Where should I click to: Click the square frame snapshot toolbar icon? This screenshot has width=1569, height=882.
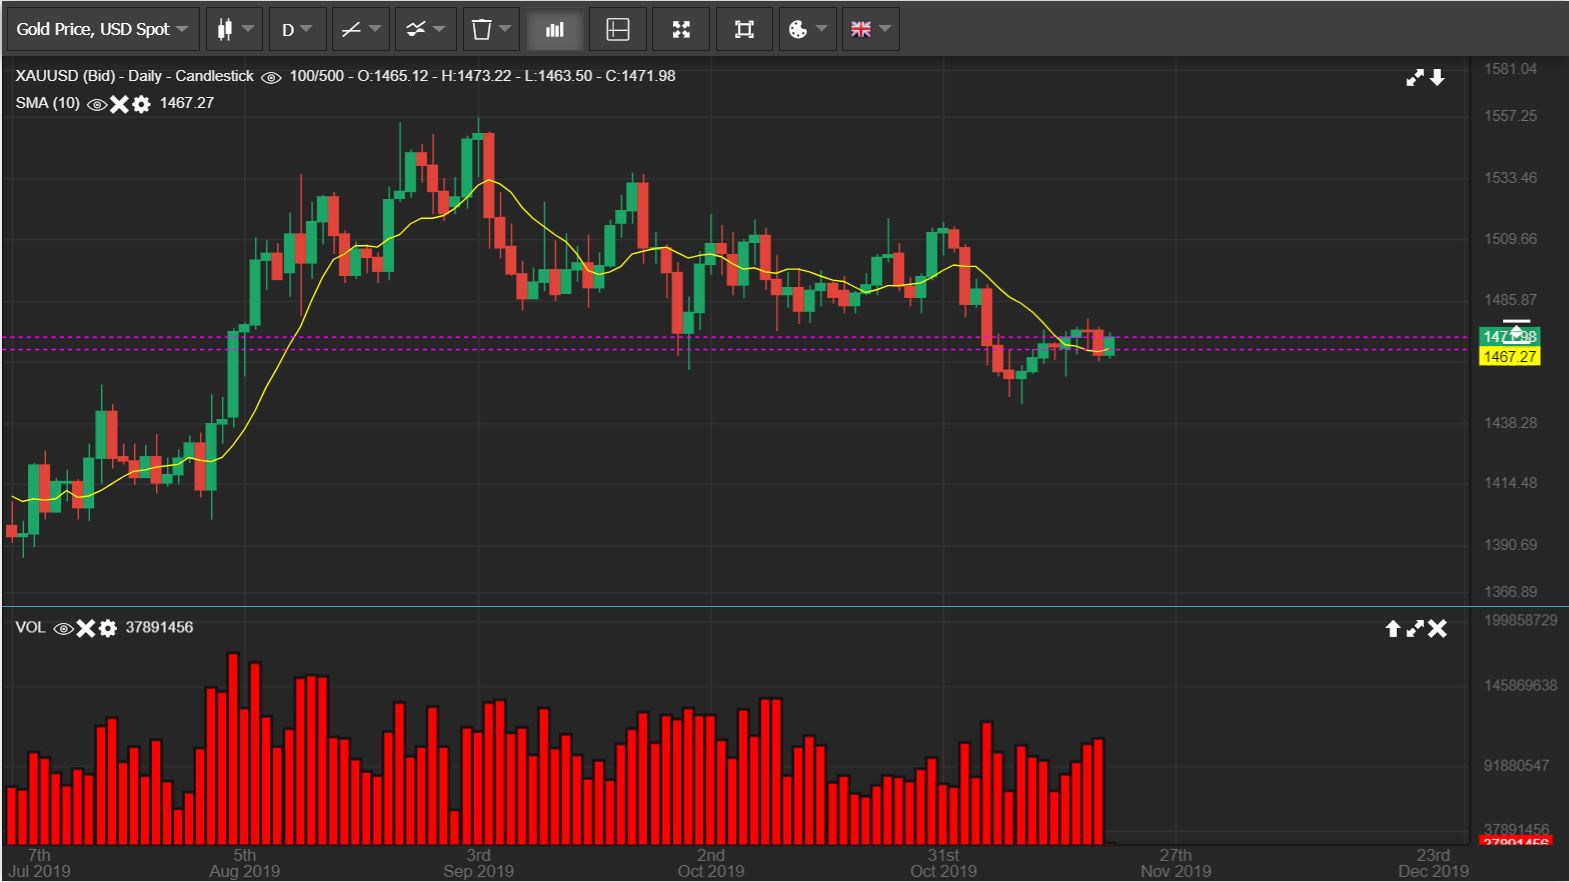(744, 30)
